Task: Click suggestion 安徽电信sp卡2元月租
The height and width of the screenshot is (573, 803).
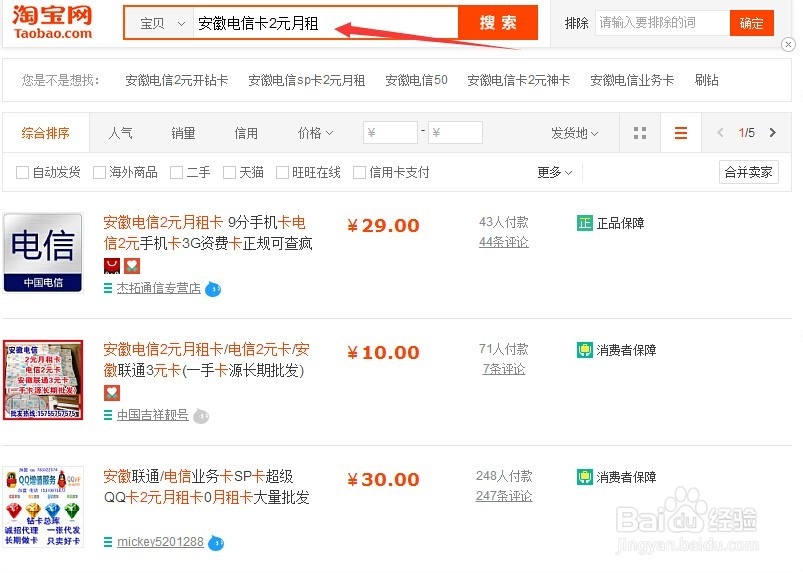Action: [x=306, y=80]
